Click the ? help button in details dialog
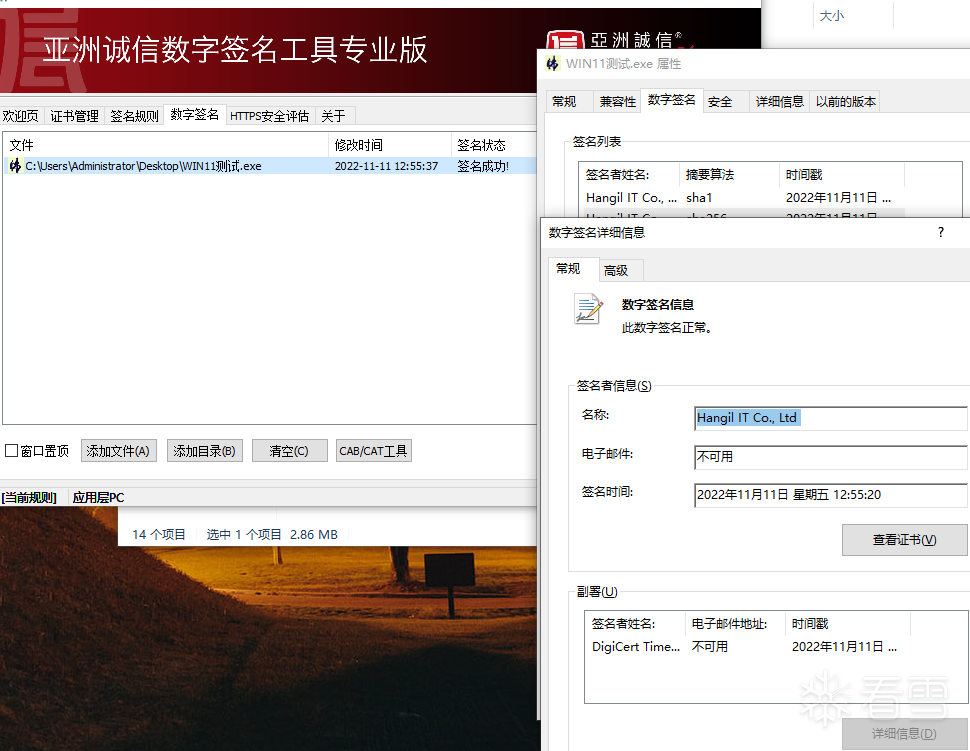Screen dimensions: 970x751 click(x=941, y=233)
